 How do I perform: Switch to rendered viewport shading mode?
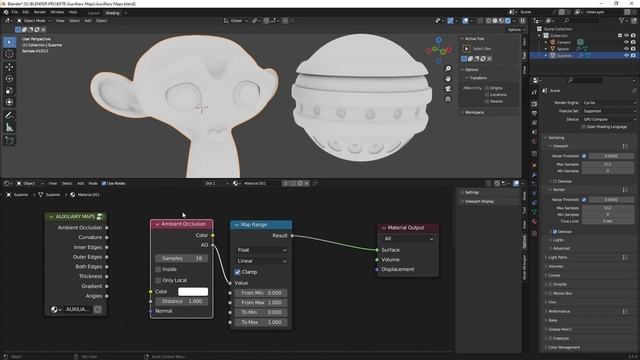pyautogui.click(x=508, y=20)
